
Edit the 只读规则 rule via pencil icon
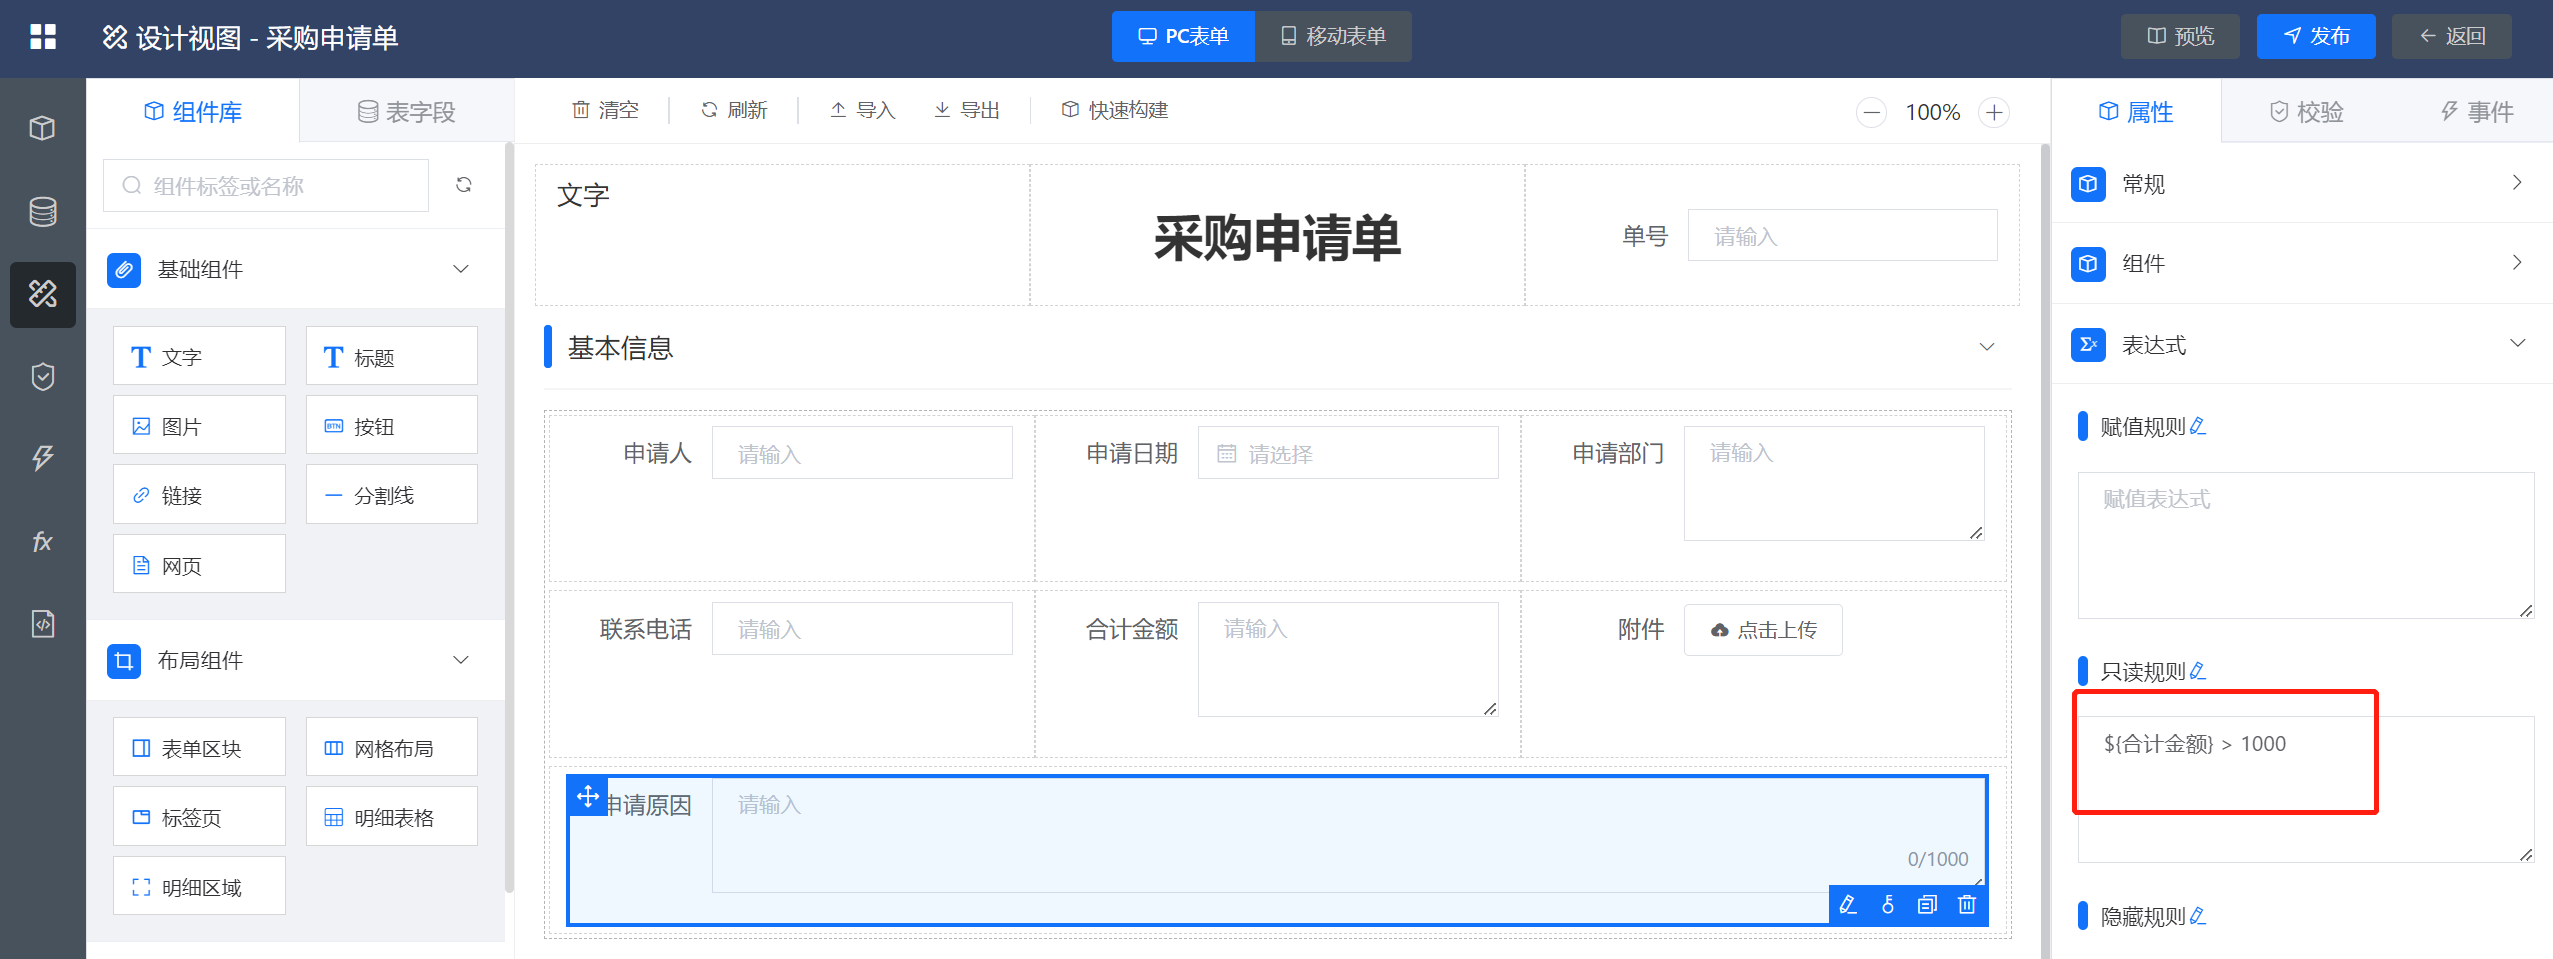coord(2198,671)
